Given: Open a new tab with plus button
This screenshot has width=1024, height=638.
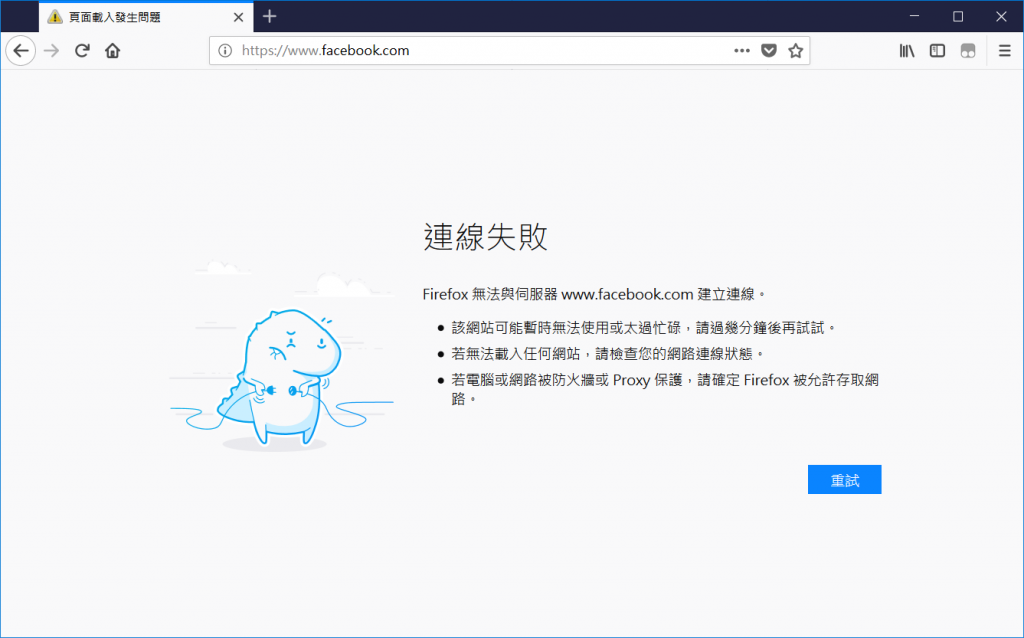Looking at the screenshot, I should 270,16.
